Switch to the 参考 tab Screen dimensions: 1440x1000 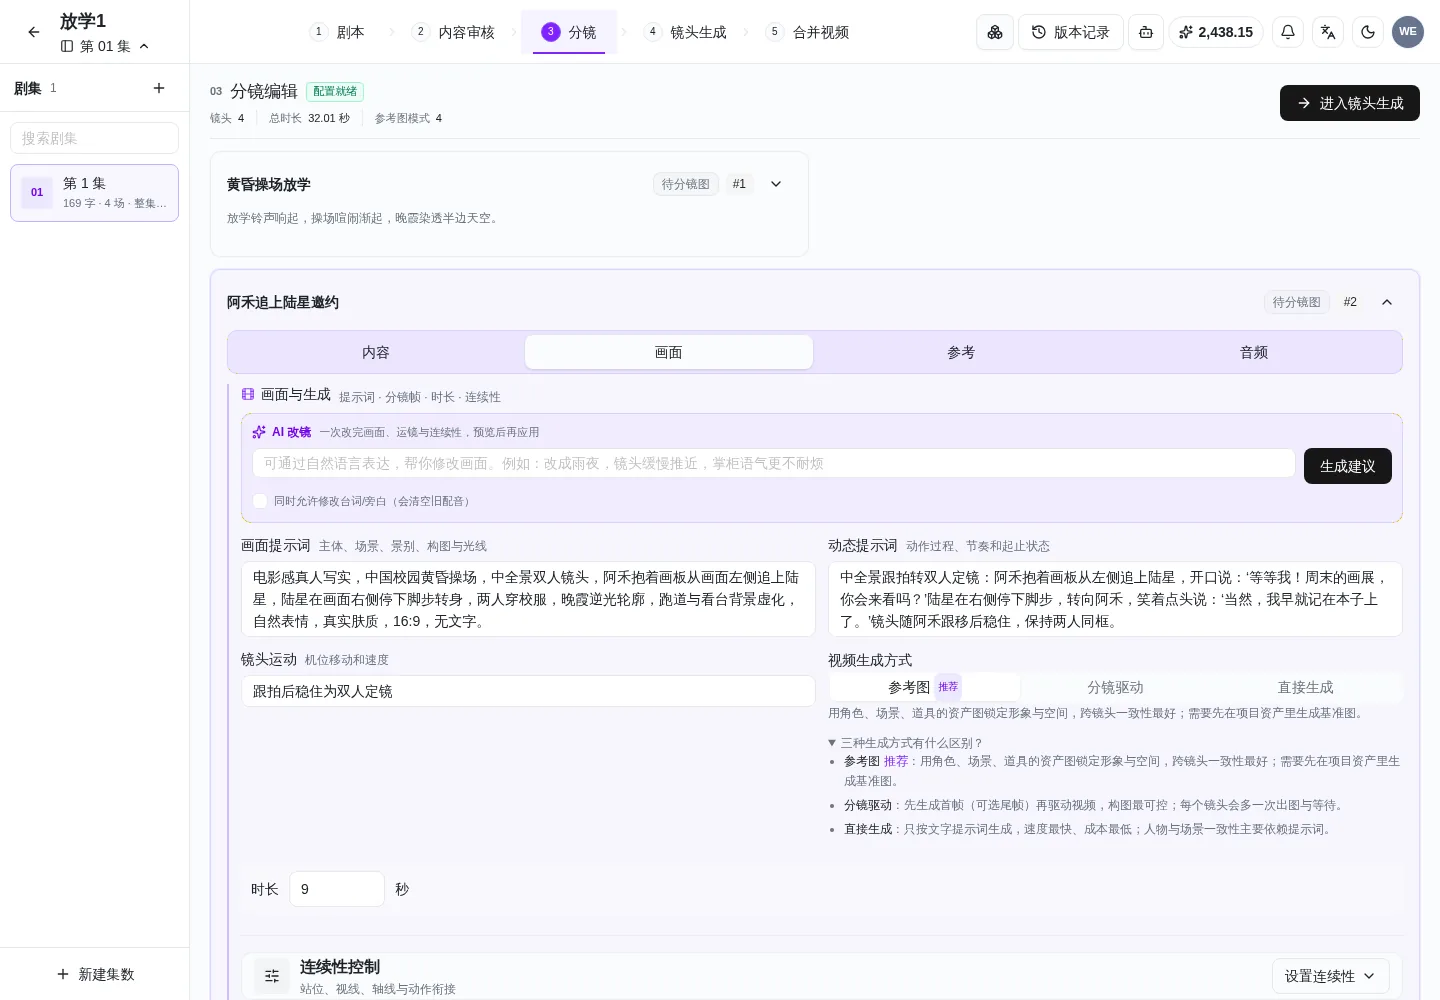[x=961, y=352]
